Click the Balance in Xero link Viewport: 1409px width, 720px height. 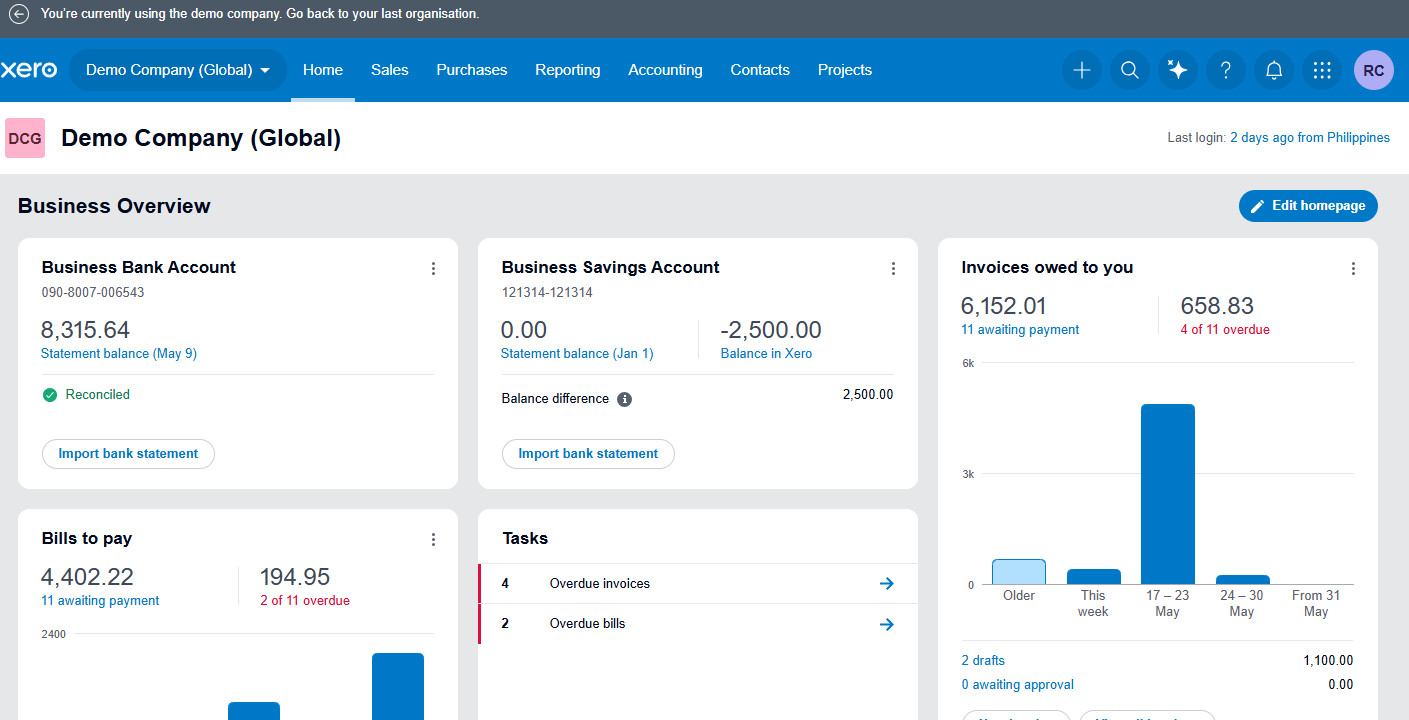pos(766,354)
